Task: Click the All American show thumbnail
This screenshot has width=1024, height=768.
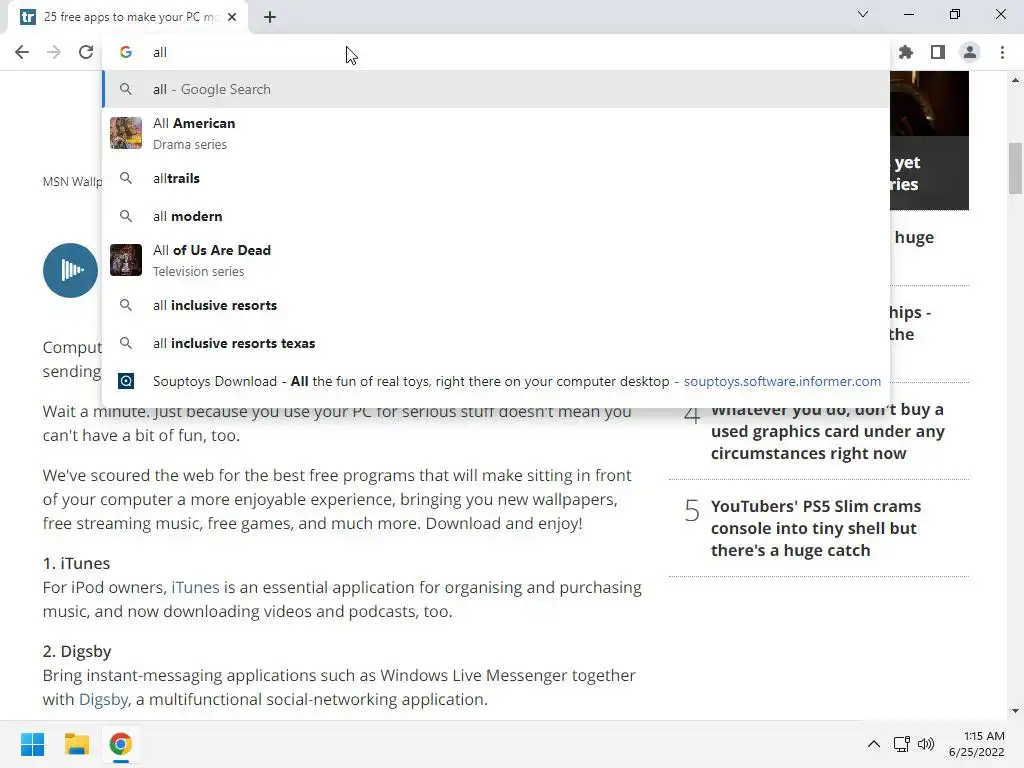Action: click(x=126, y=133)
